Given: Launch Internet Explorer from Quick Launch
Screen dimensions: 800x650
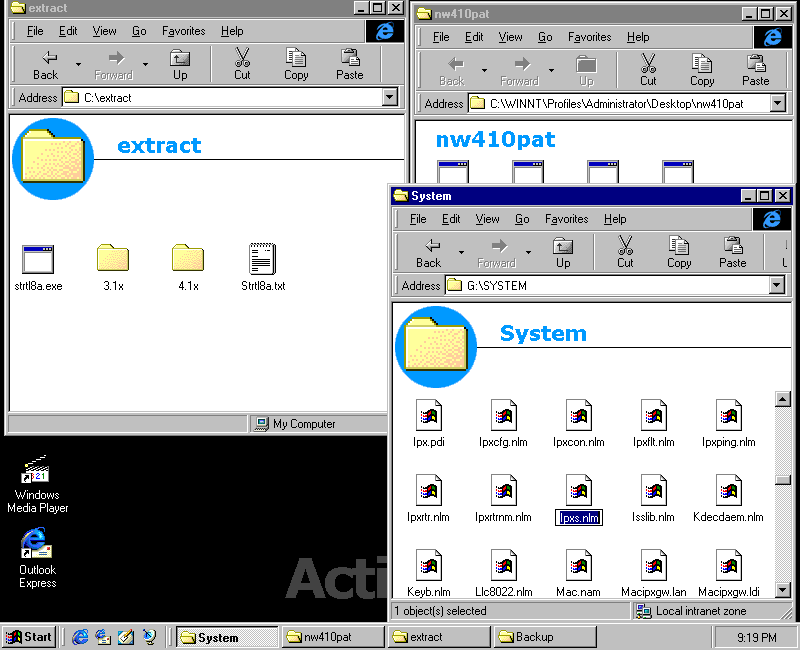Looking at the screenshot, I should pos(80,637).
